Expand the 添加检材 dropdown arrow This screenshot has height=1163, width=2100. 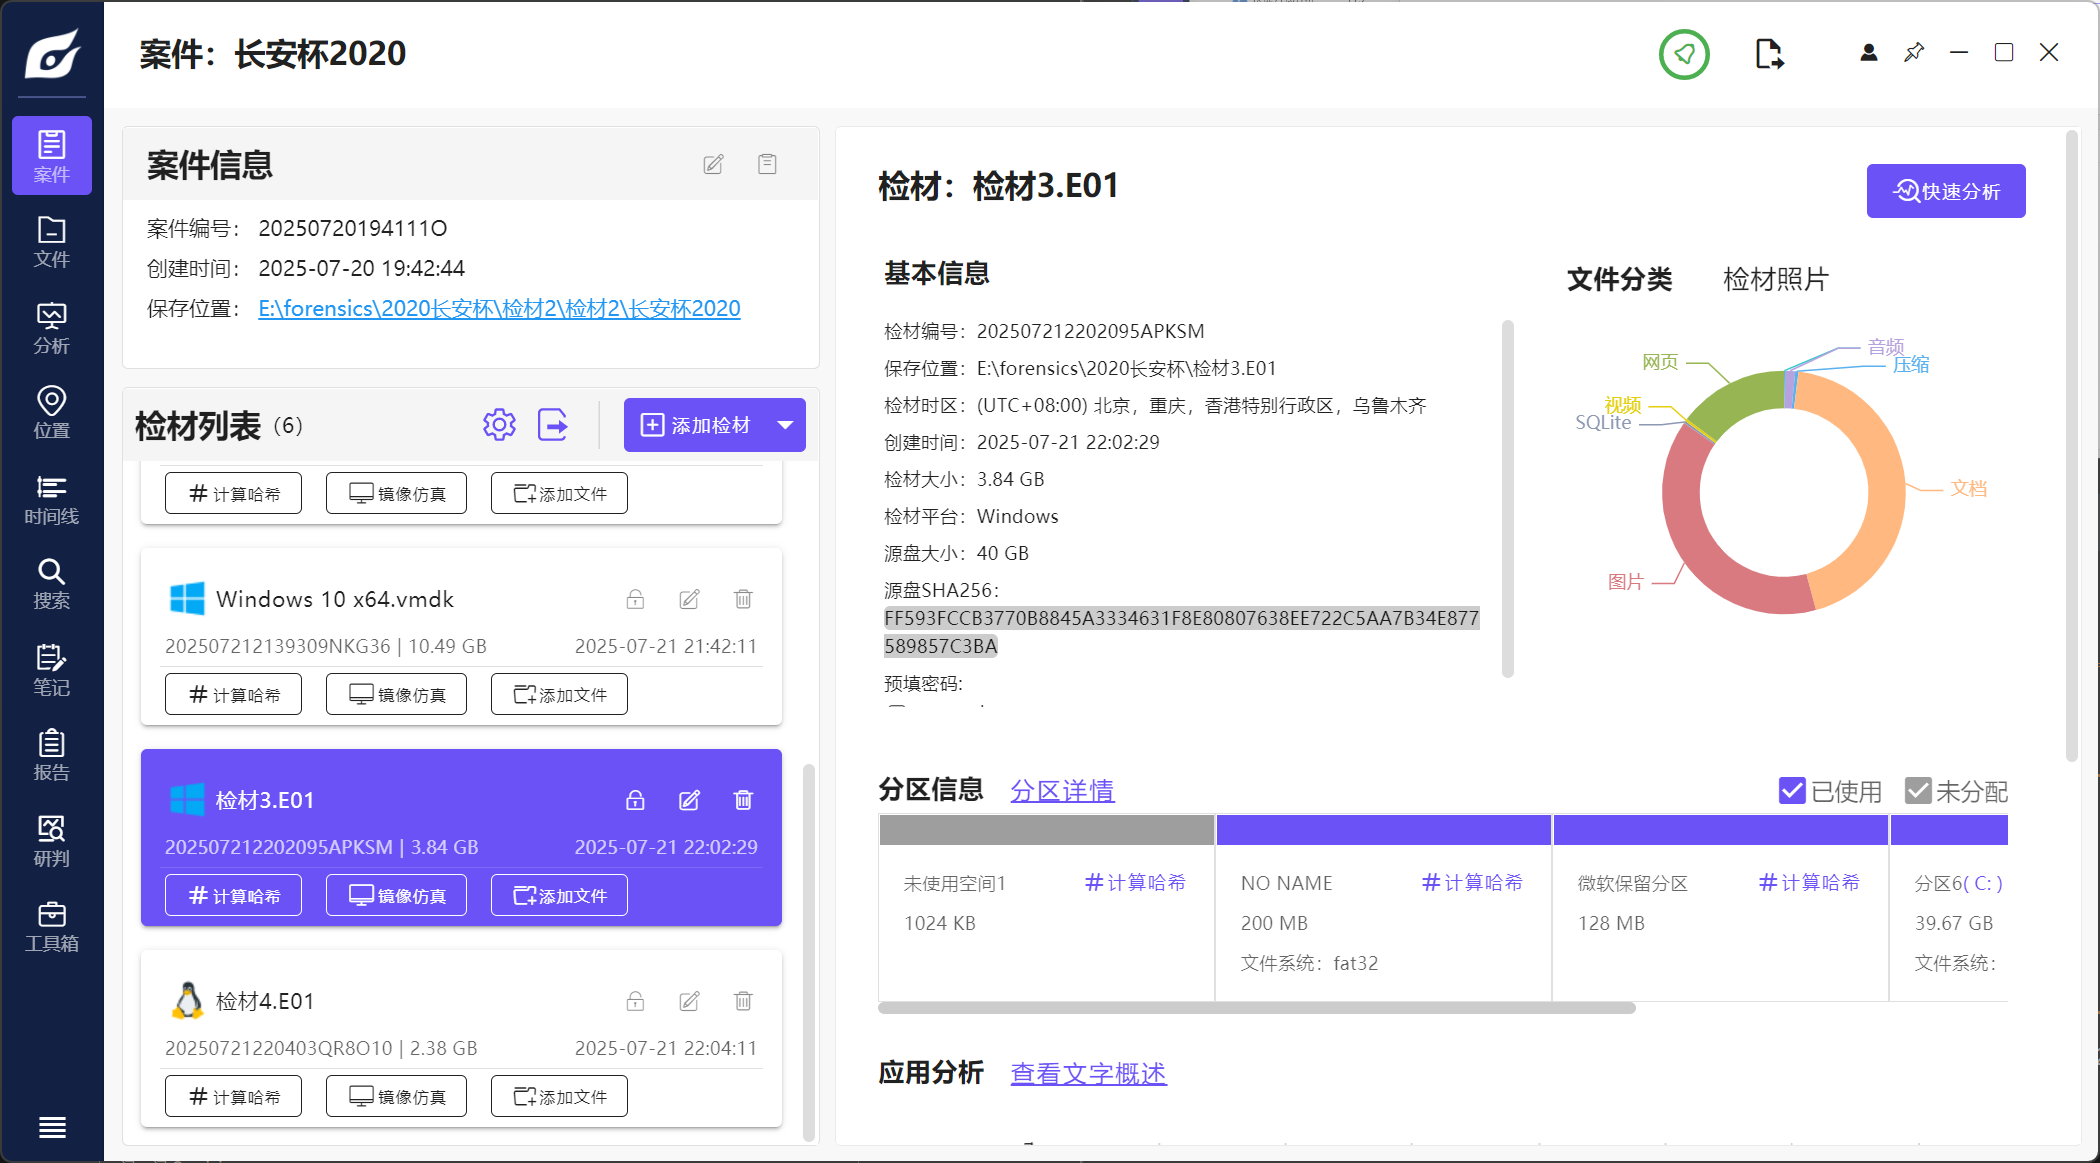coord(786,425)
